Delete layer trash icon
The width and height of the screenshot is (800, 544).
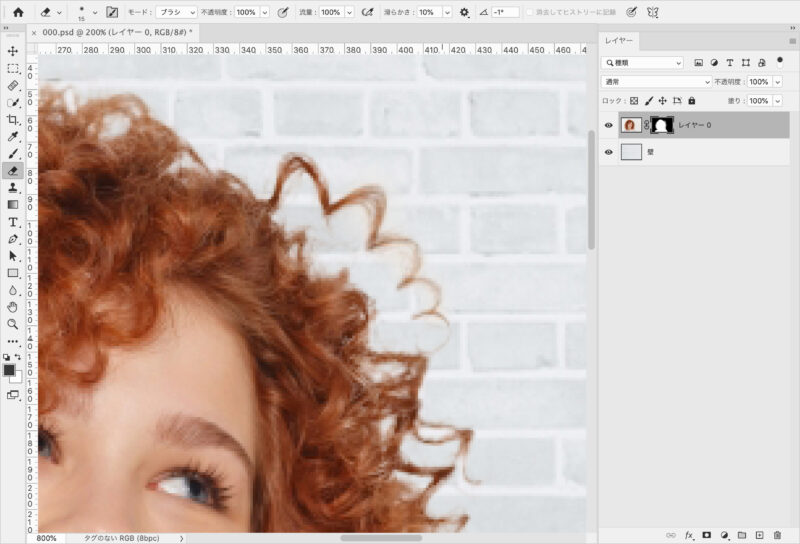pos(778,535)
